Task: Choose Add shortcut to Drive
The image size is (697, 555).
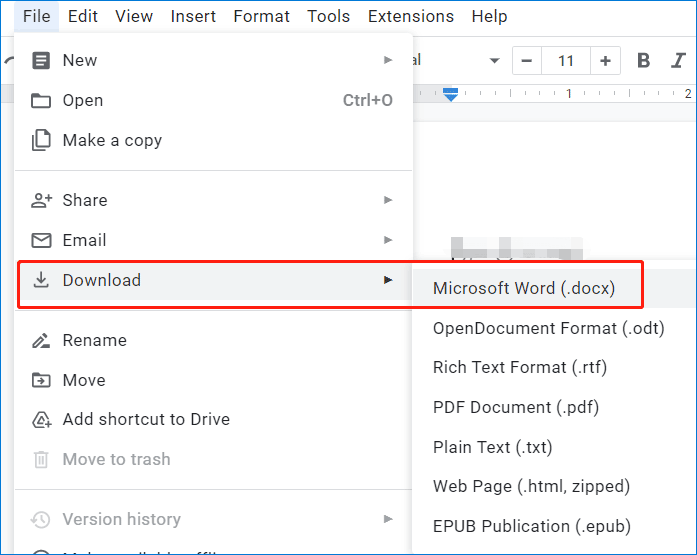Action: 213,419
